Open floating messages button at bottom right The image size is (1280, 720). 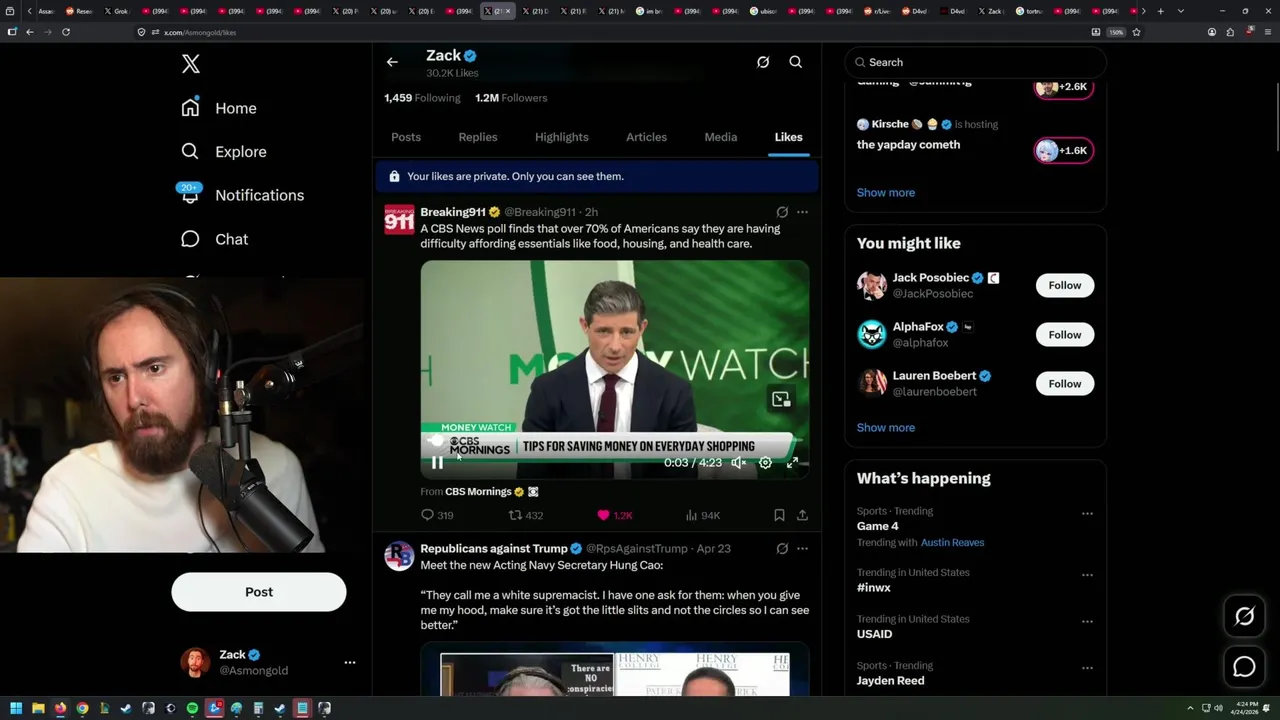[1244, 666]
